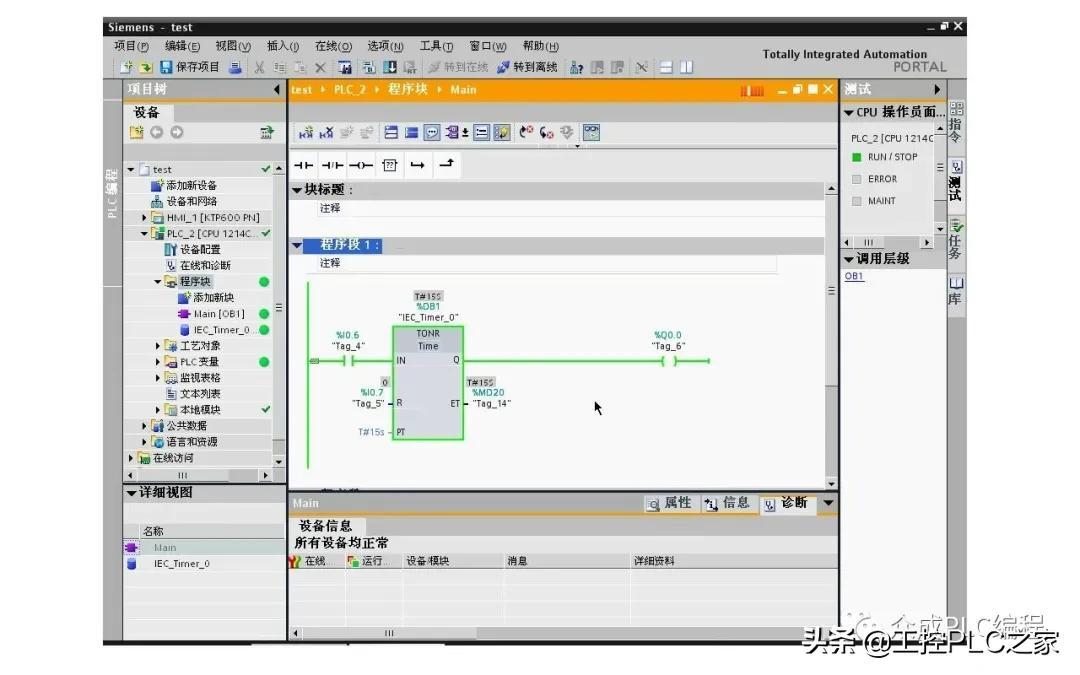Collapse the PLC_2 [CPU 1214C node
This screenshot has height=675, width=1080.
click(x=144, y=233)
